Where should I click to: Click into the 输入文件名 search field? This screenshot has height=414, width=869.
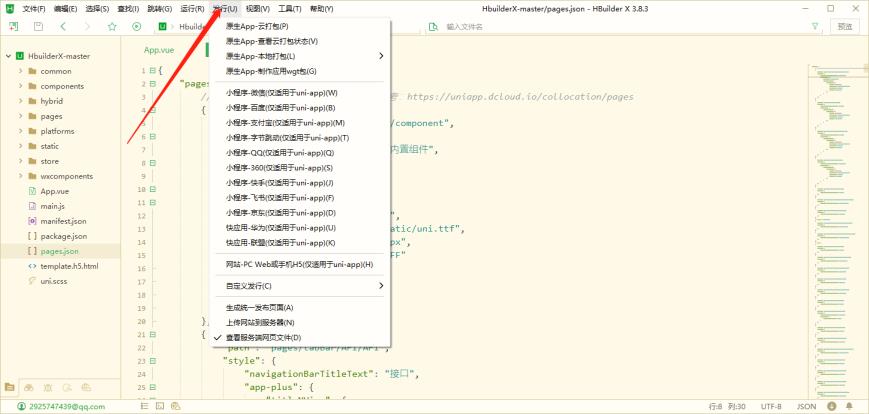tap(625, 26)
